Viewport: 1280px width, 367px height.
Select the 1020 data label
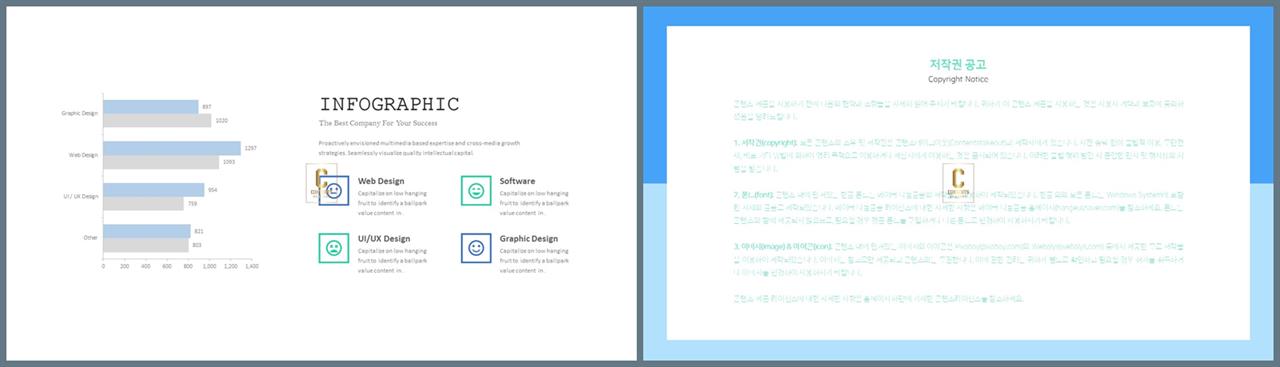(x=221, y=120)
